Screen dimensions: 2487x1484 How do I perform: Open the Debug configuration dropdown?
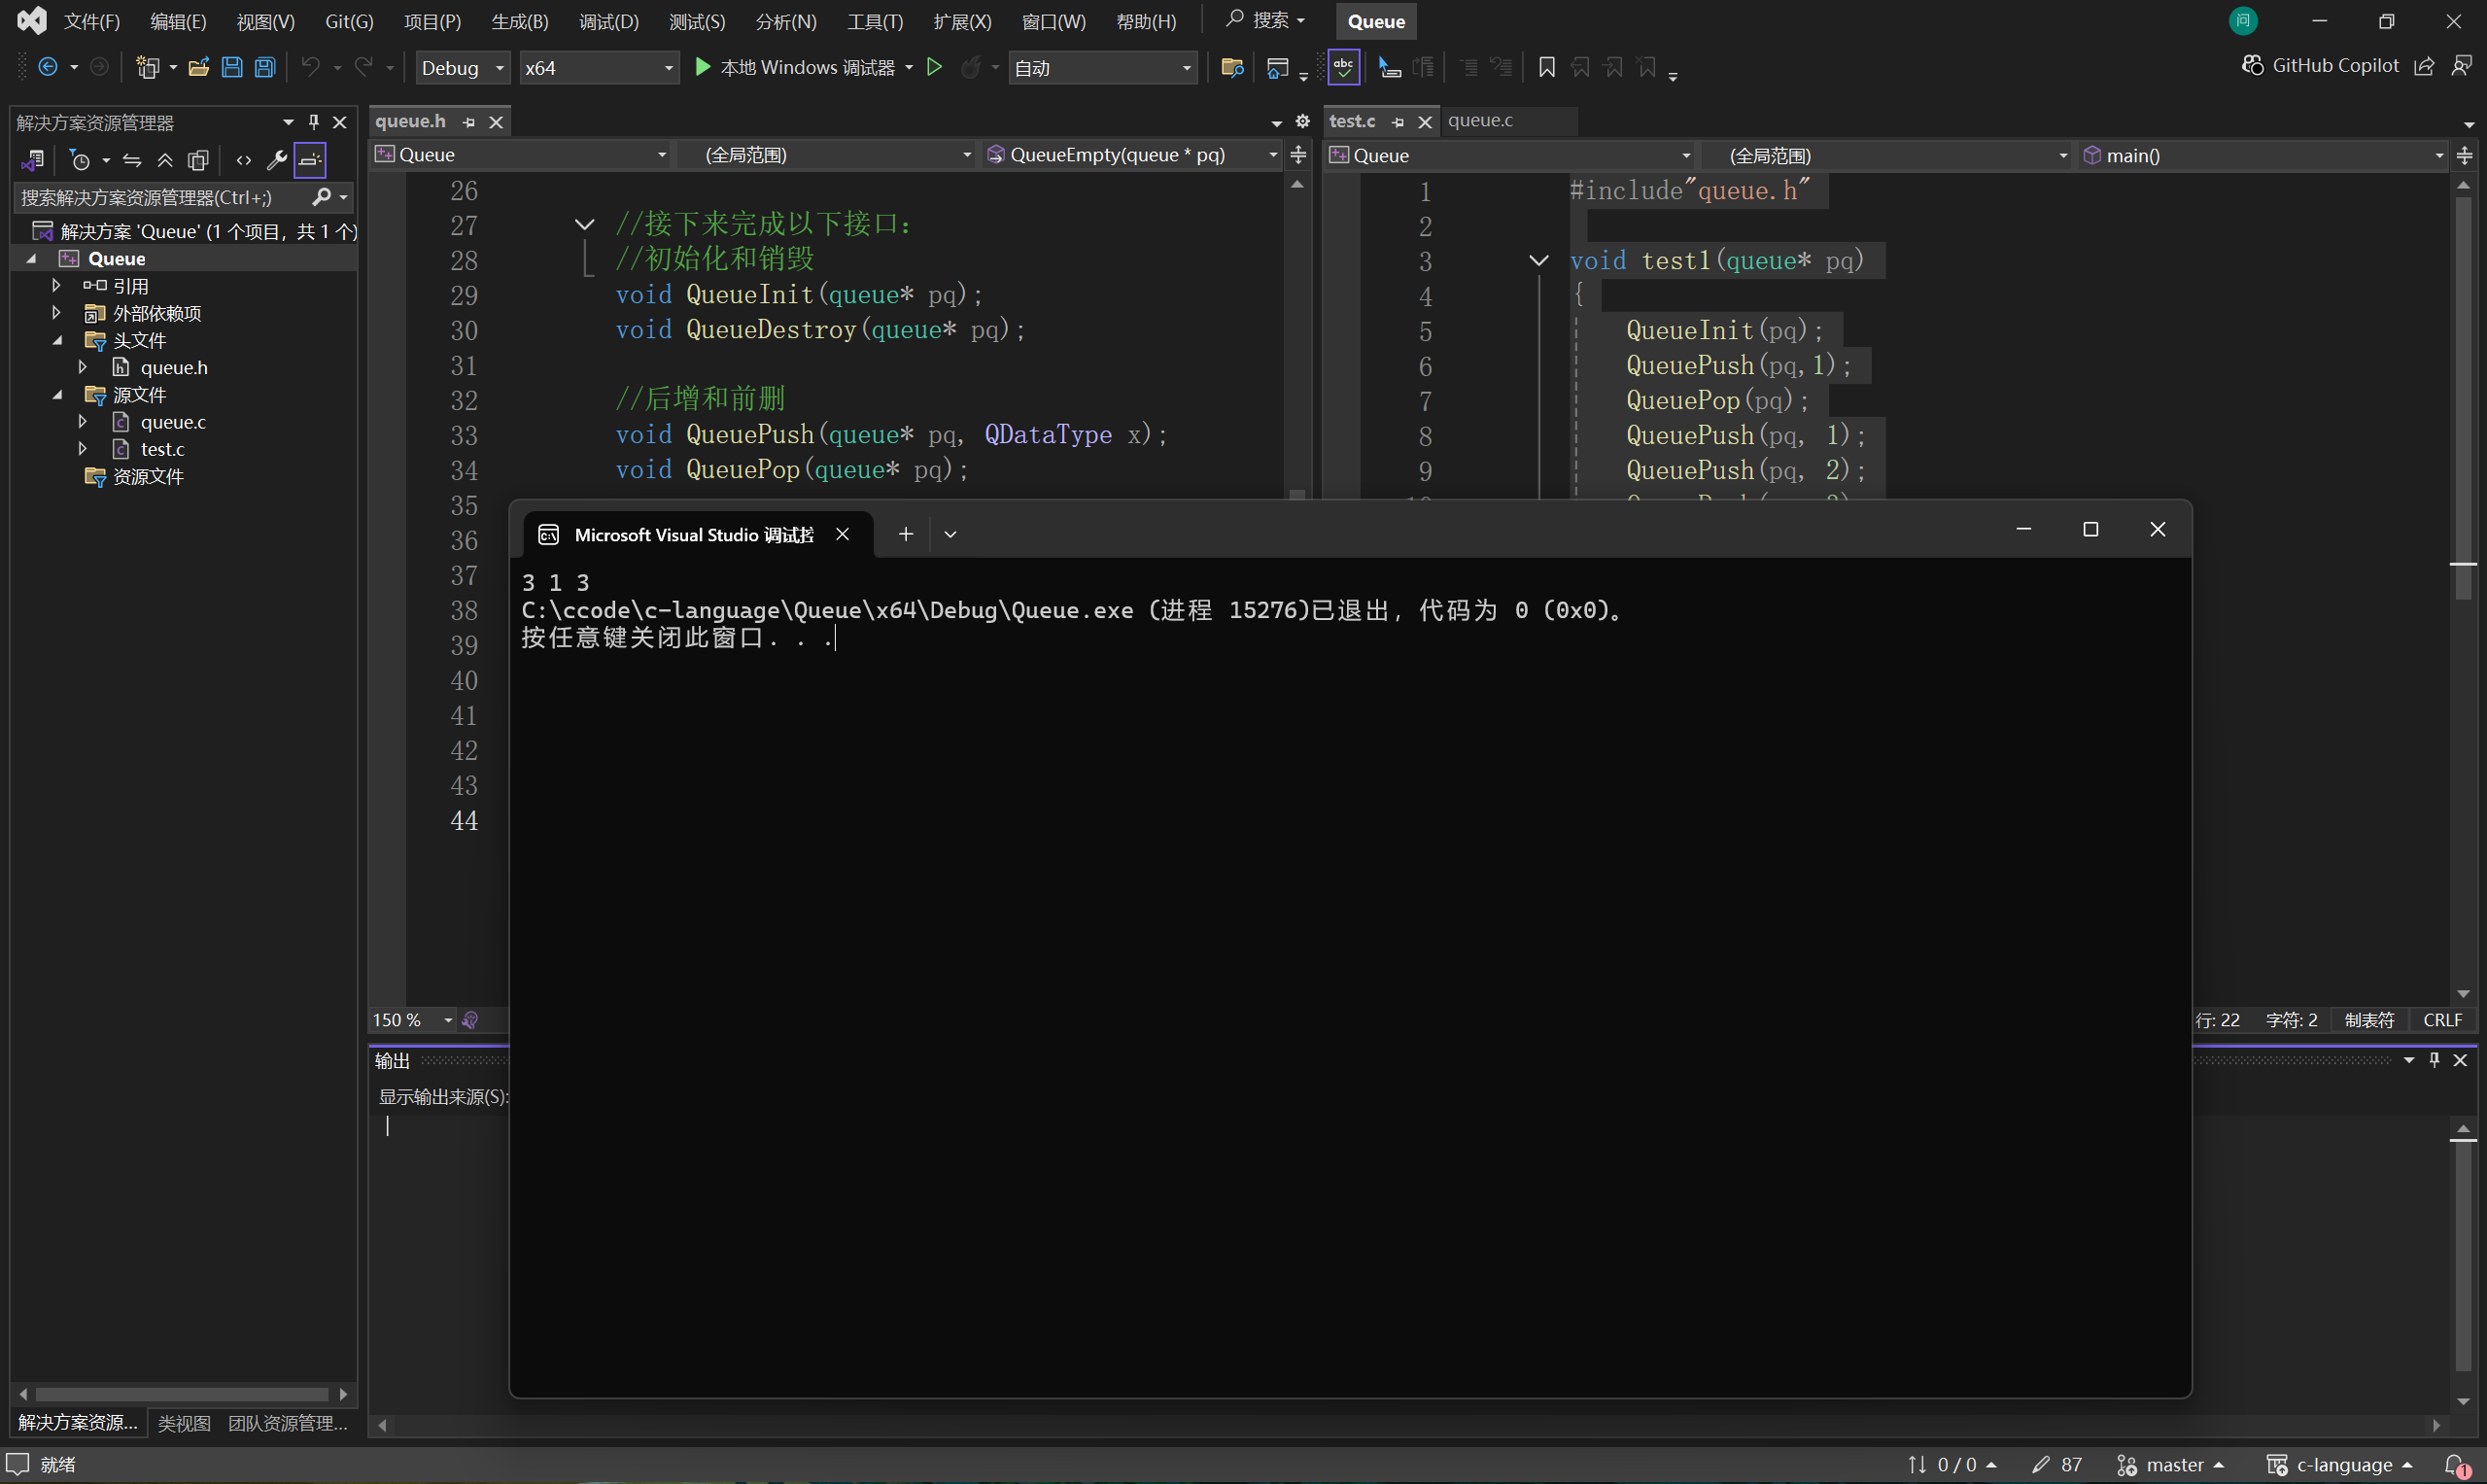pos(463,67)
